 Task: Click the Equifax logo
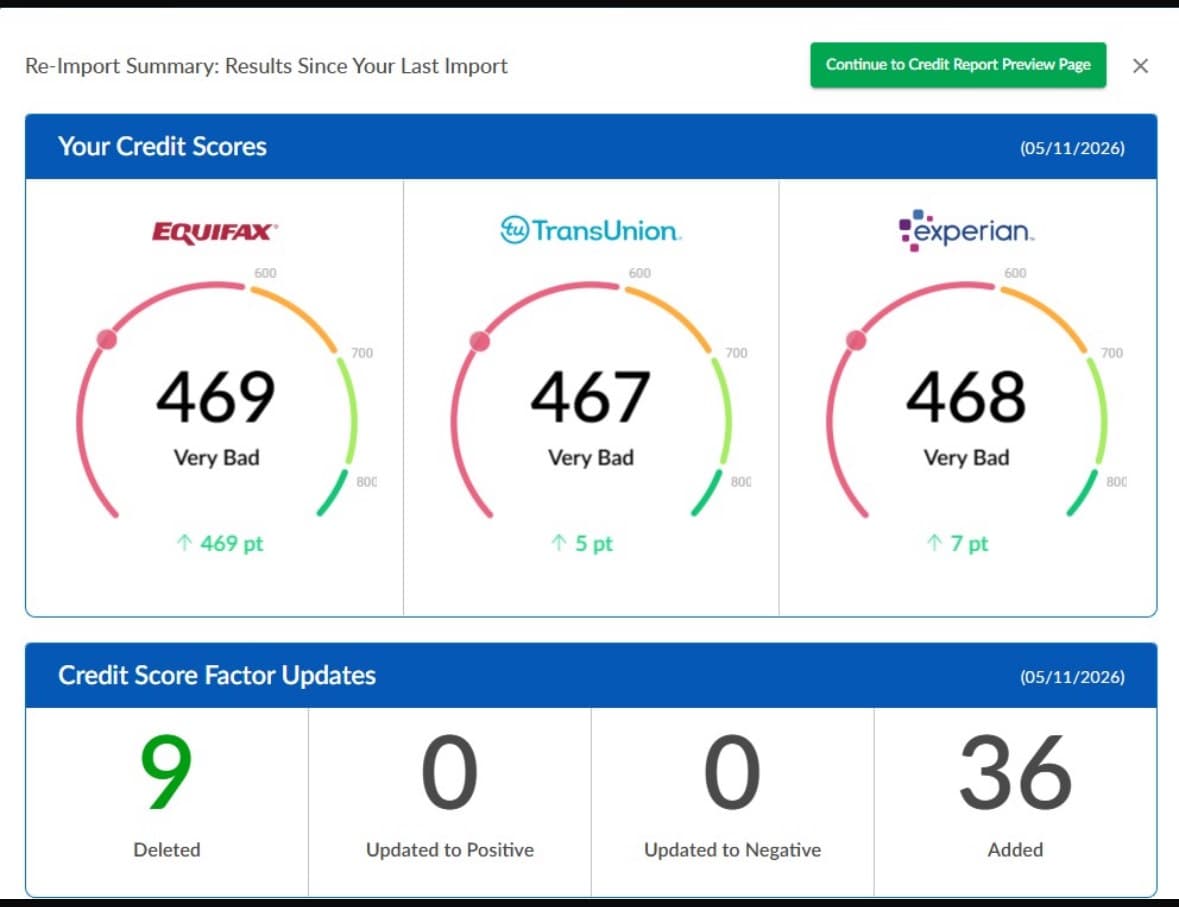tap(215, 232)
